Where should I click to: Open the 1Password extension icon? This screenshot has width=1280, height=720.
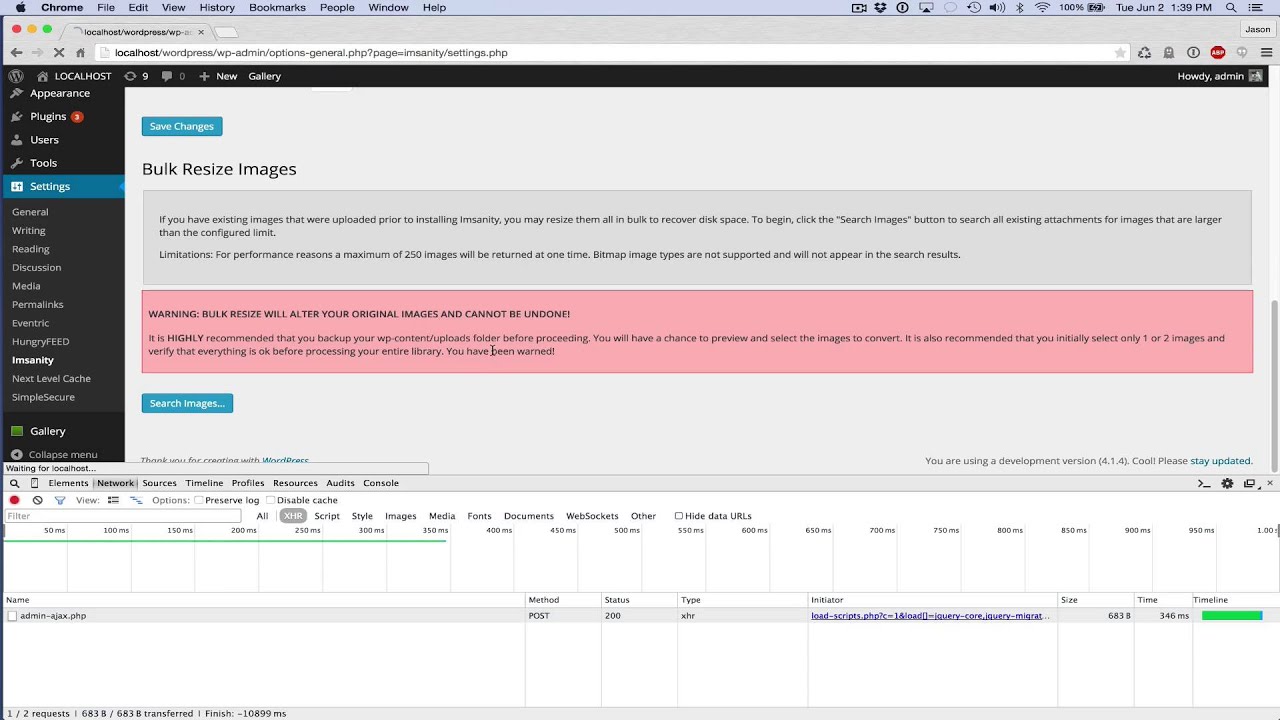(1193, 53)
